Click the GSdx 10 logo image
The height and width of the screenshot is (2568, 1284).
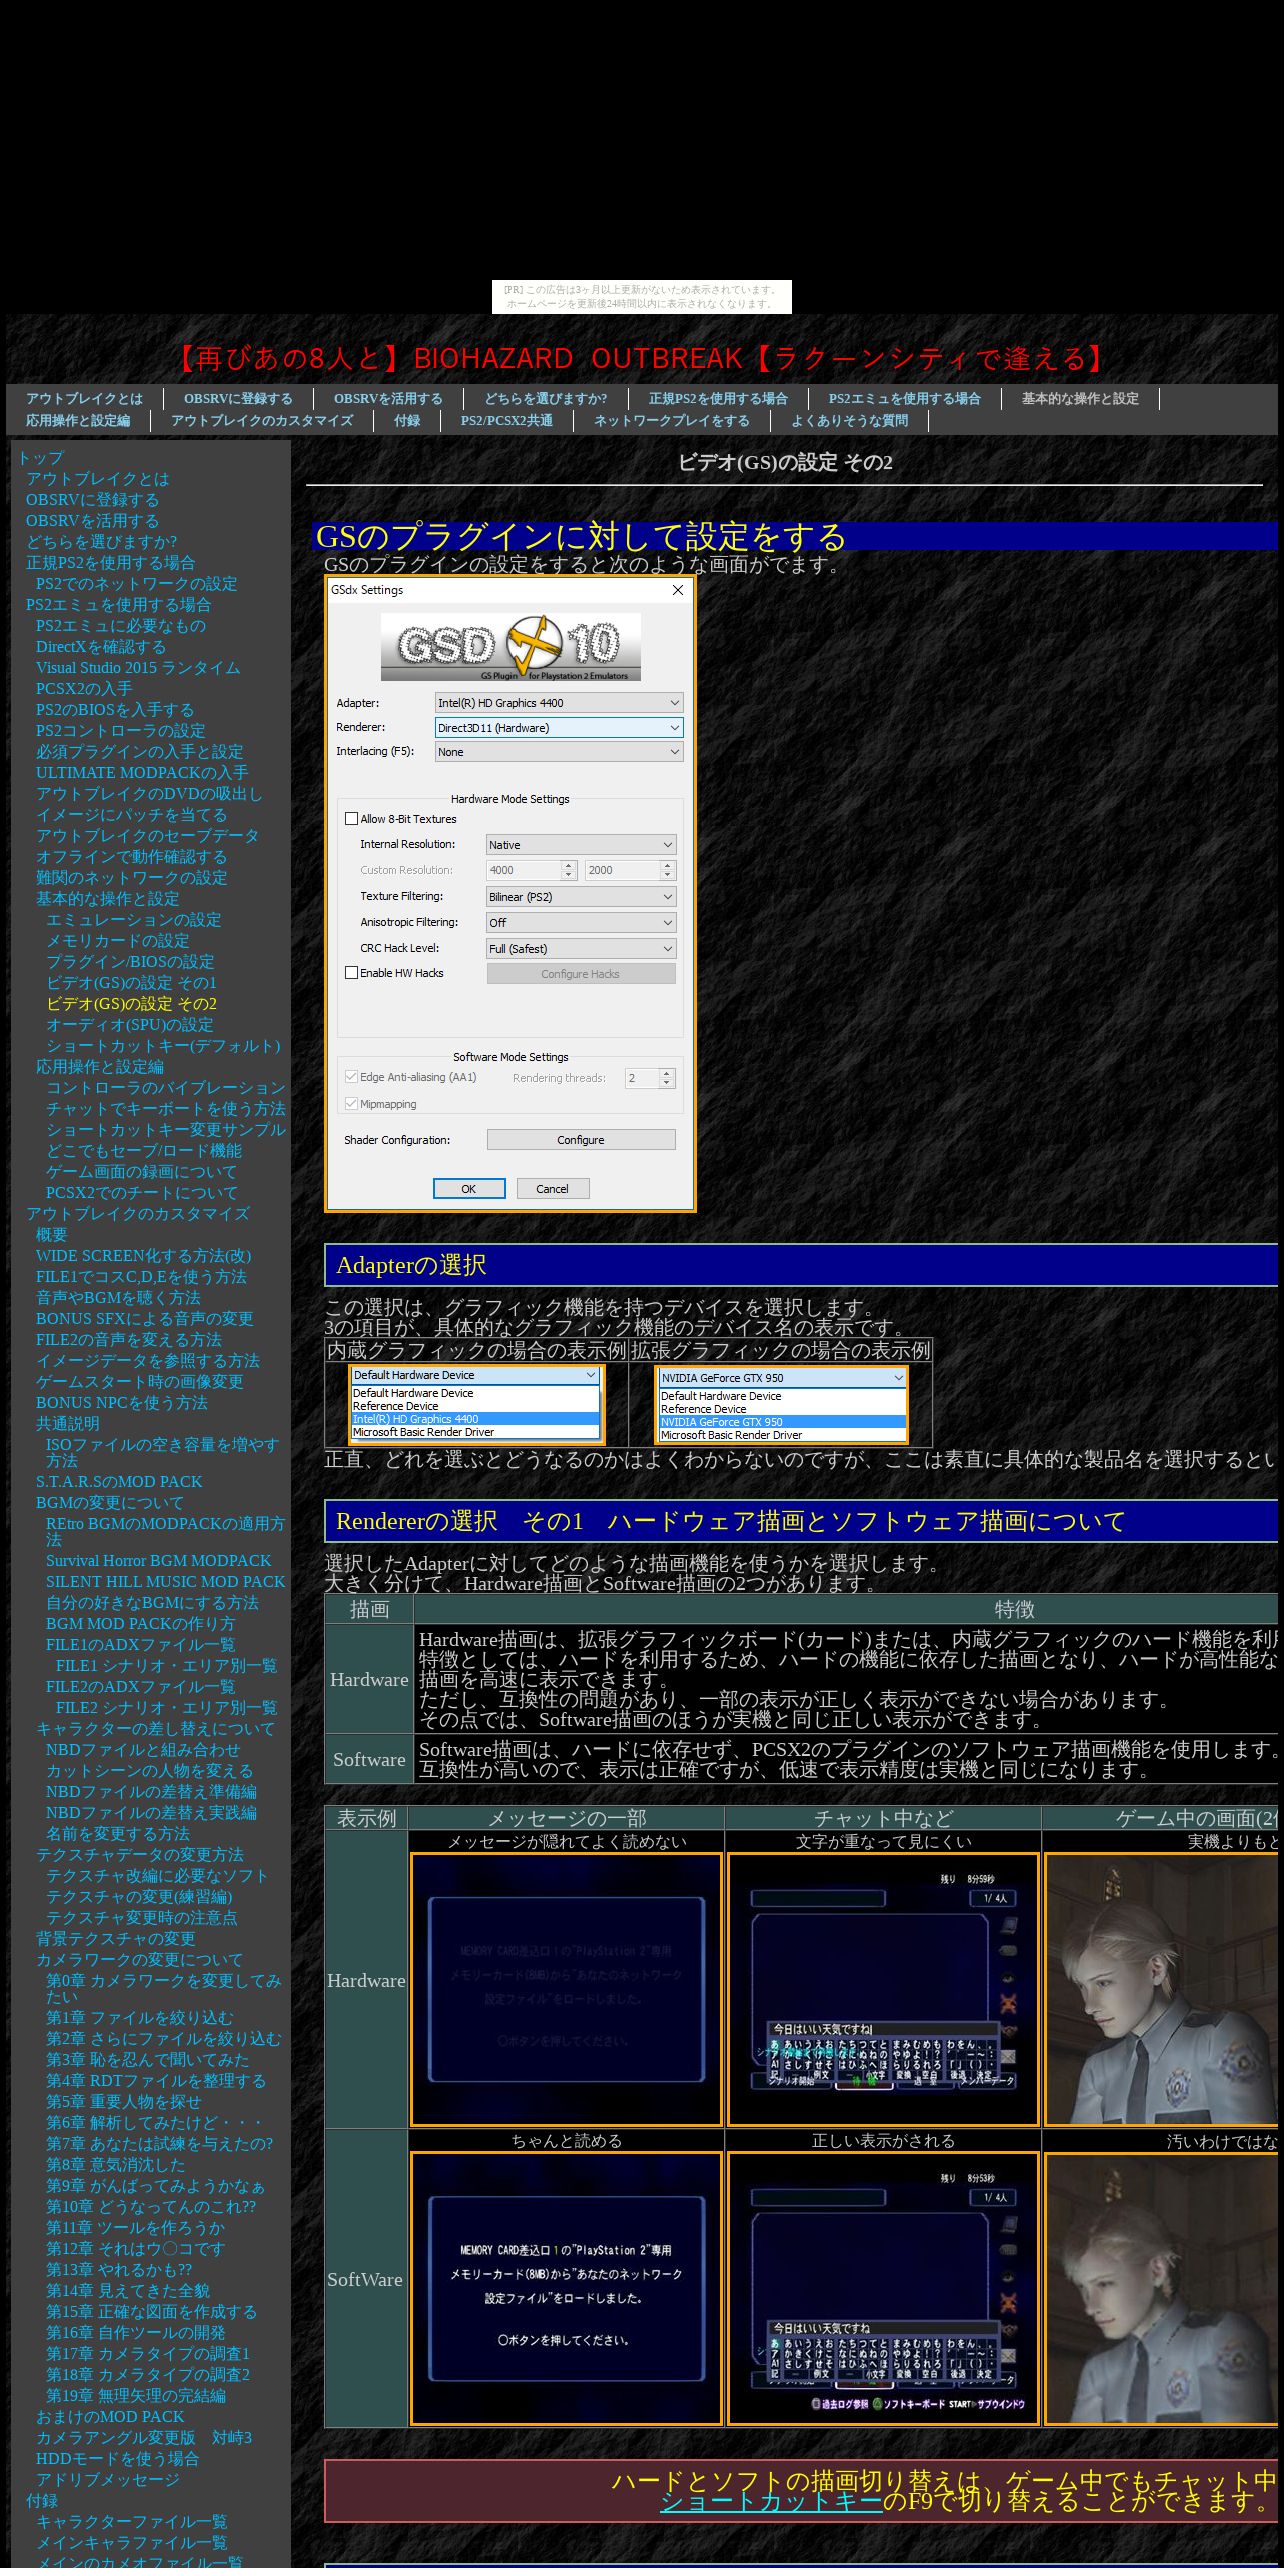510,647
